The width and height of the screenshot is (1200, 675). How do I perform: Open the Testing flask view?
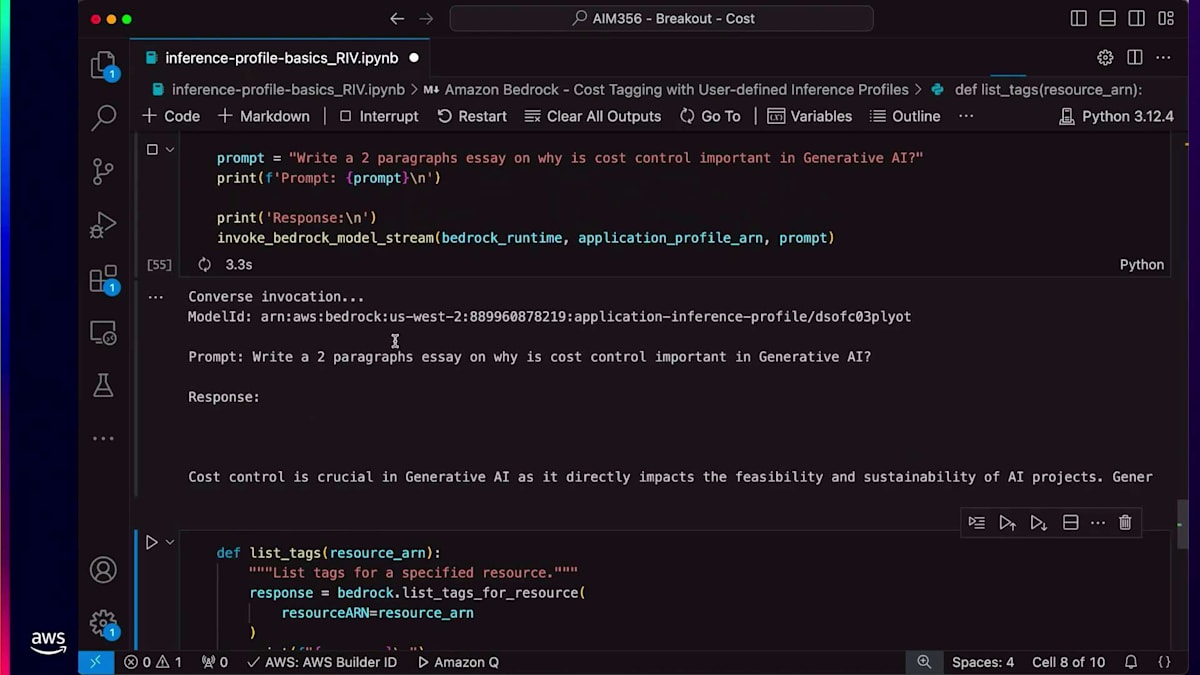104,386
